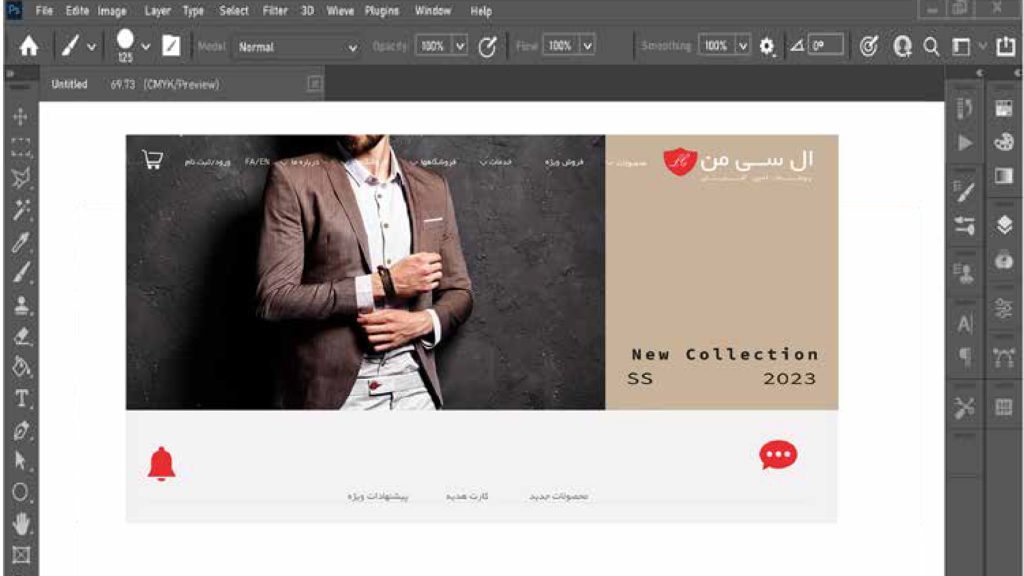Viewport: 1024px width, 576px height.
Task: Select the Path Selection arrow tool
Action: click(20, 461)
